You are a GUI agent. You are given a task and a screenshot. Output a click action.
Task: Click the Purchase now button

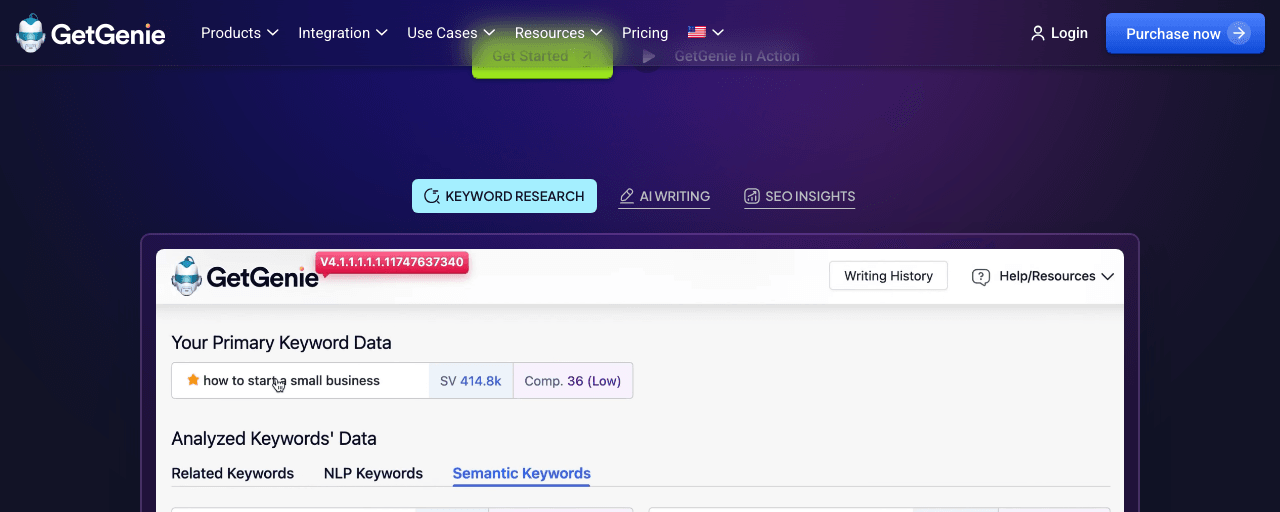1185,33
